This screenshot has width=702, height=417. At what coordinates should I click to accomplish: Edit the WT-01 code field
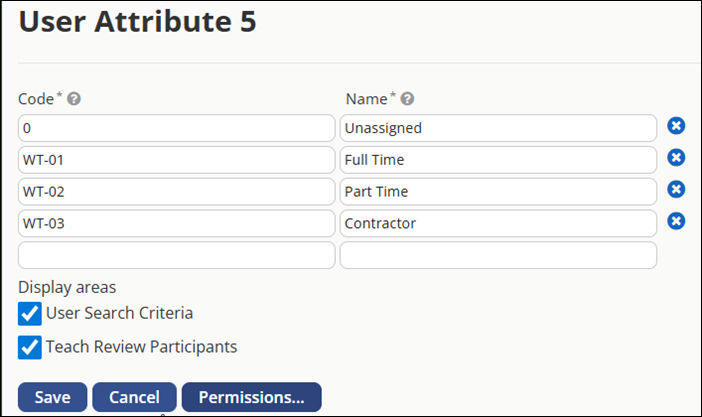tap(176, 160)
